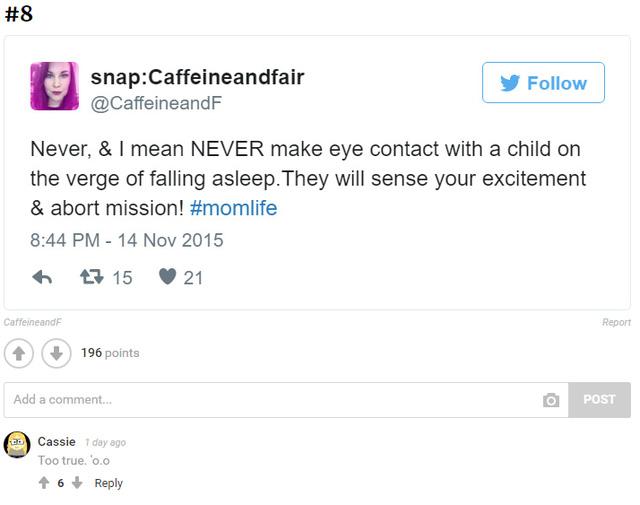Upvote the post with 196 points
Image resolution: width=640 pixels, height=505 pixels.
tap(19, 353)
